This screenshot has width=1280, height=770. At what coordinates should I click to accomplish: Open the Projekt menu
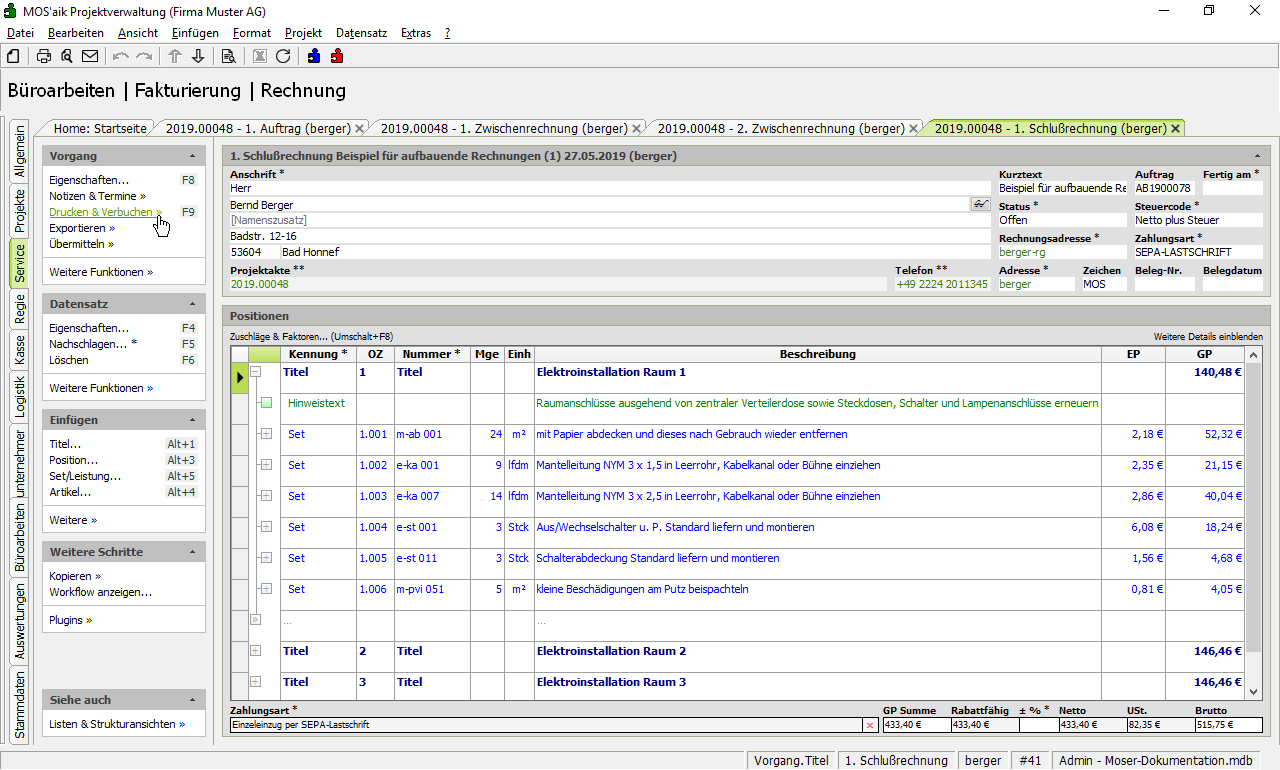303,33
